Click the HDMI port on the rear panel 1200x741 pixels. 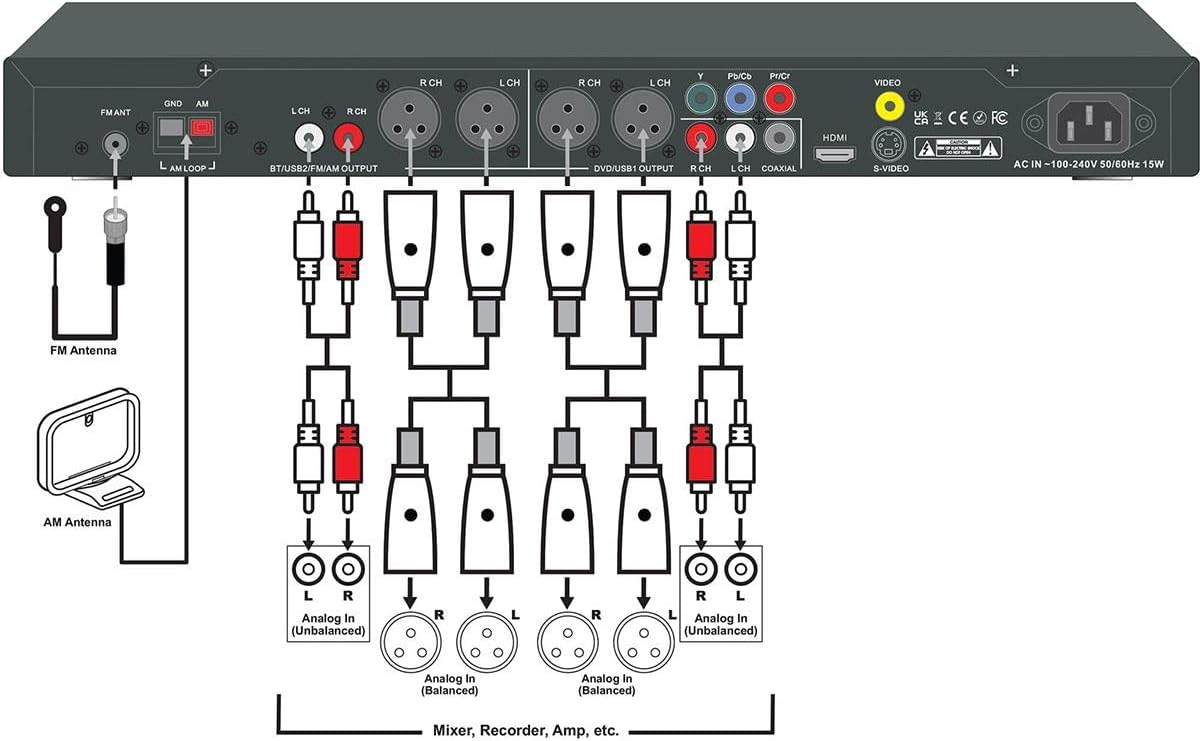tap(834, 155)
